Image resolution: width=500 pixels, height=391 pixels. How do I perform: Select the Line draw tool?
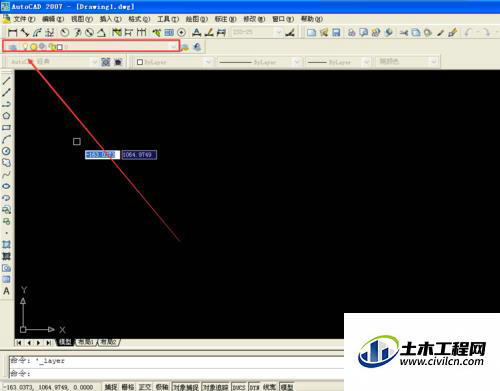click(x=6, y=80)
